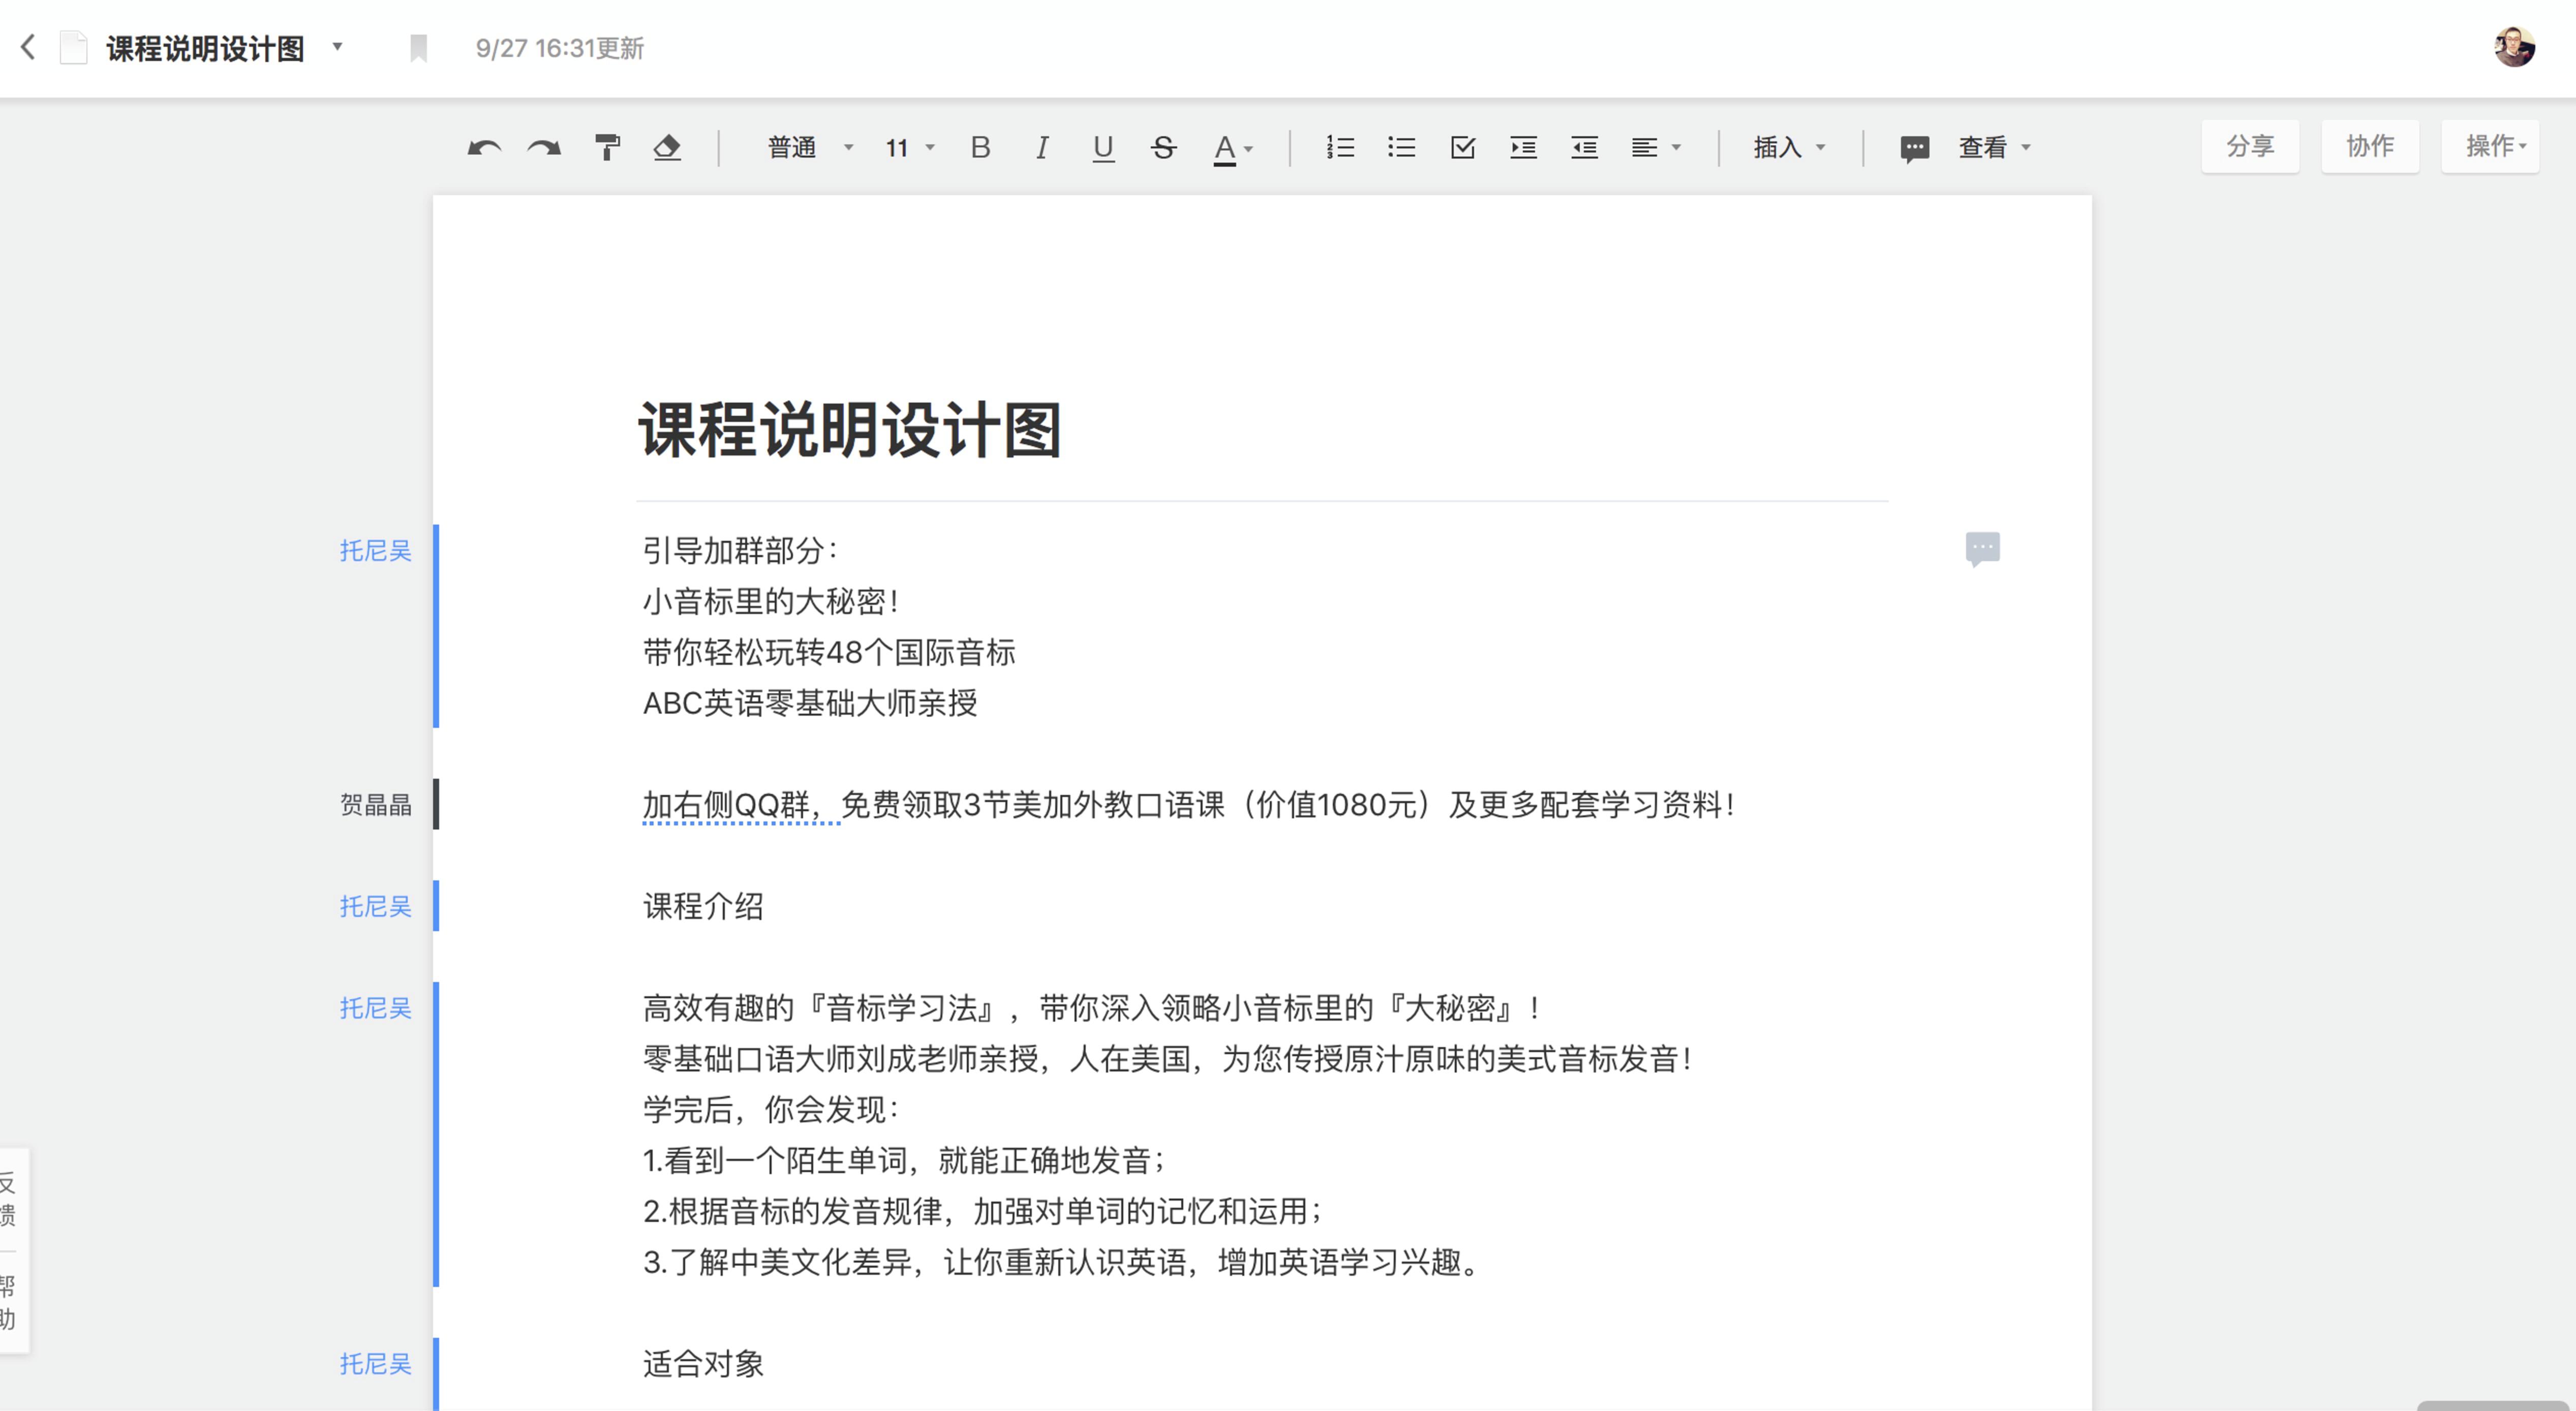
Task: Clear formatting with the eraser icon
Action: 667,147
